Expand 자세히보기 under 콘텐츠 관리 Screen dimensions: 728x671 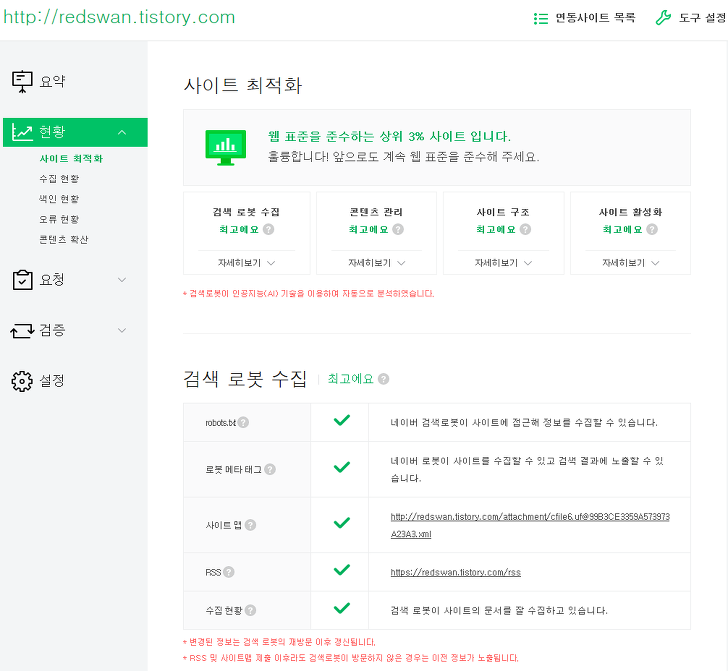click(377, 263)
